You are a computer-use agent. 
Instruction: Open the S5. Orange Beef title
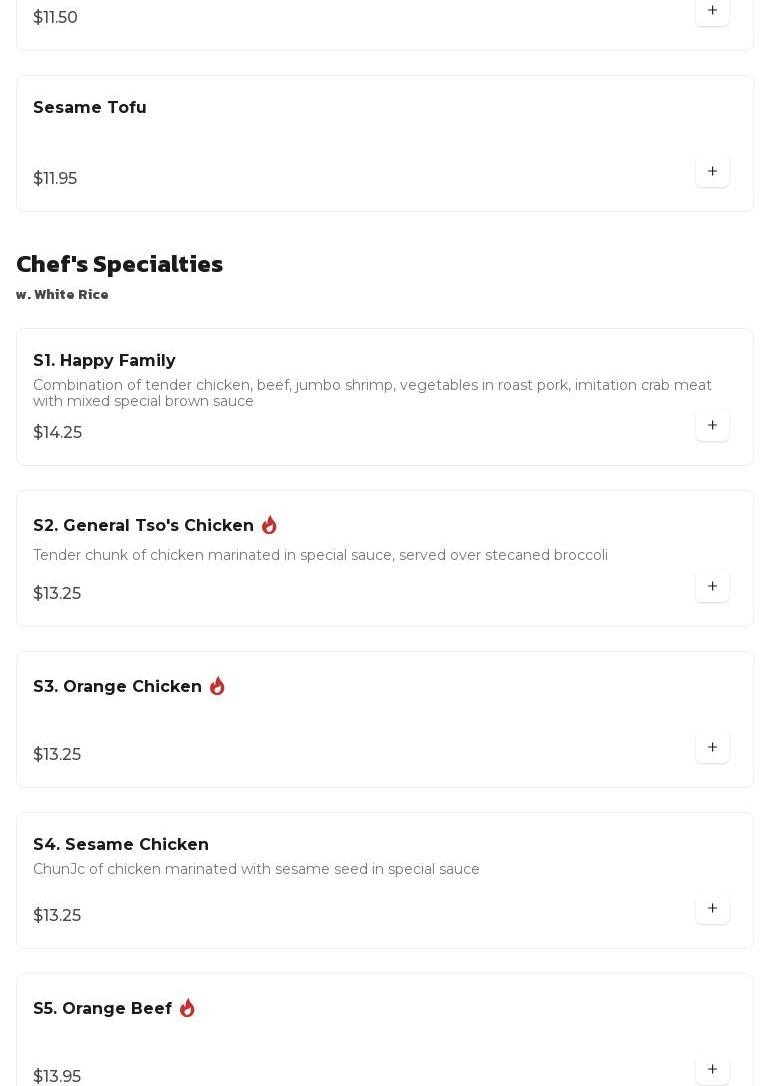point(102,1008)
